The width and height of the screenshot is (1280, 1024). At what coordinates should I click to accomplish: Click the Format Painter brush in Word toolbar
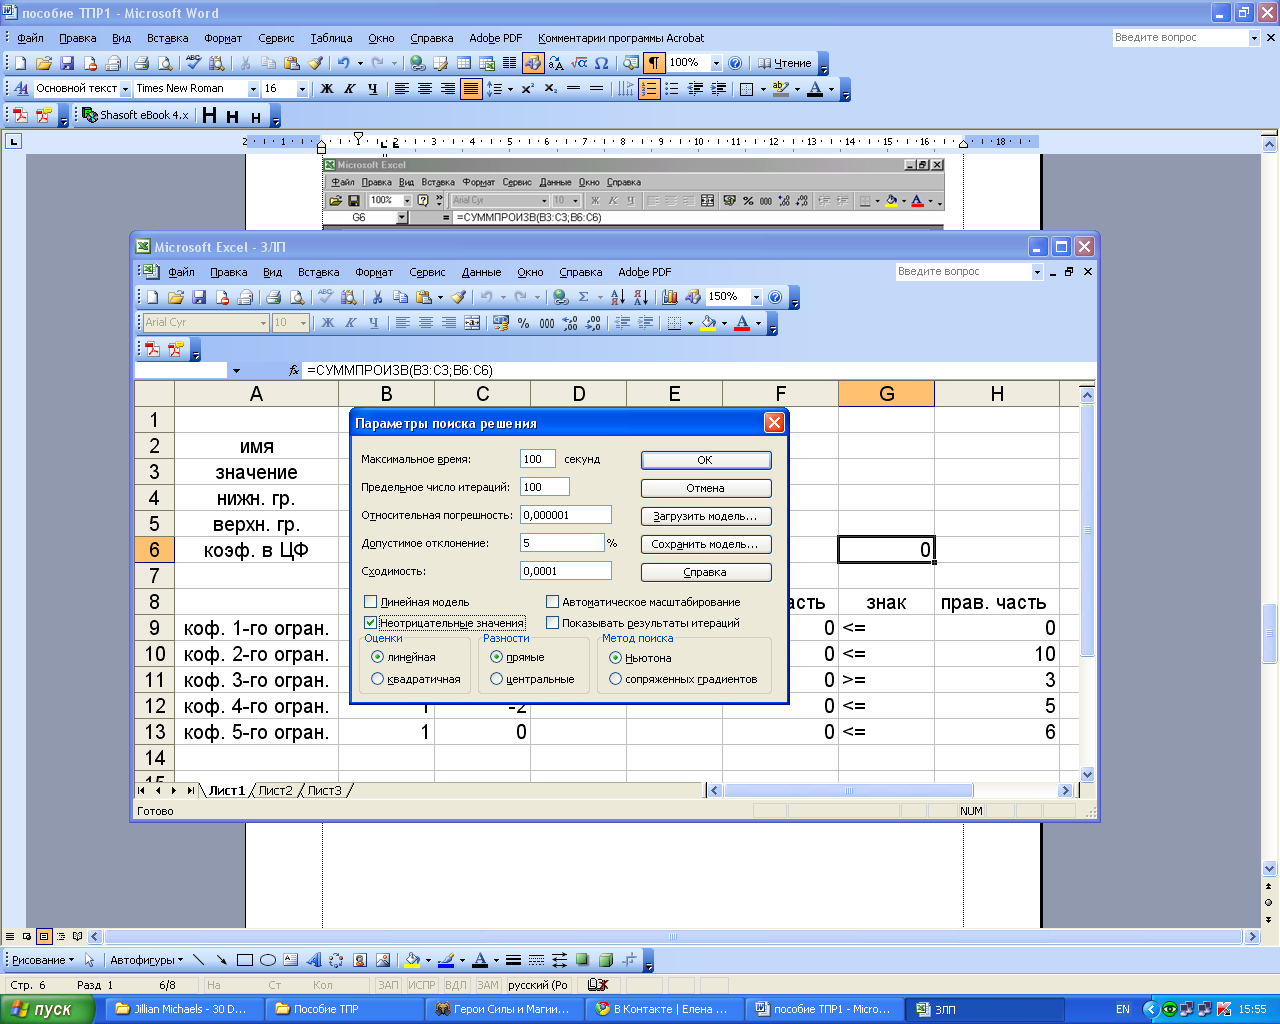tap(315, 63)
